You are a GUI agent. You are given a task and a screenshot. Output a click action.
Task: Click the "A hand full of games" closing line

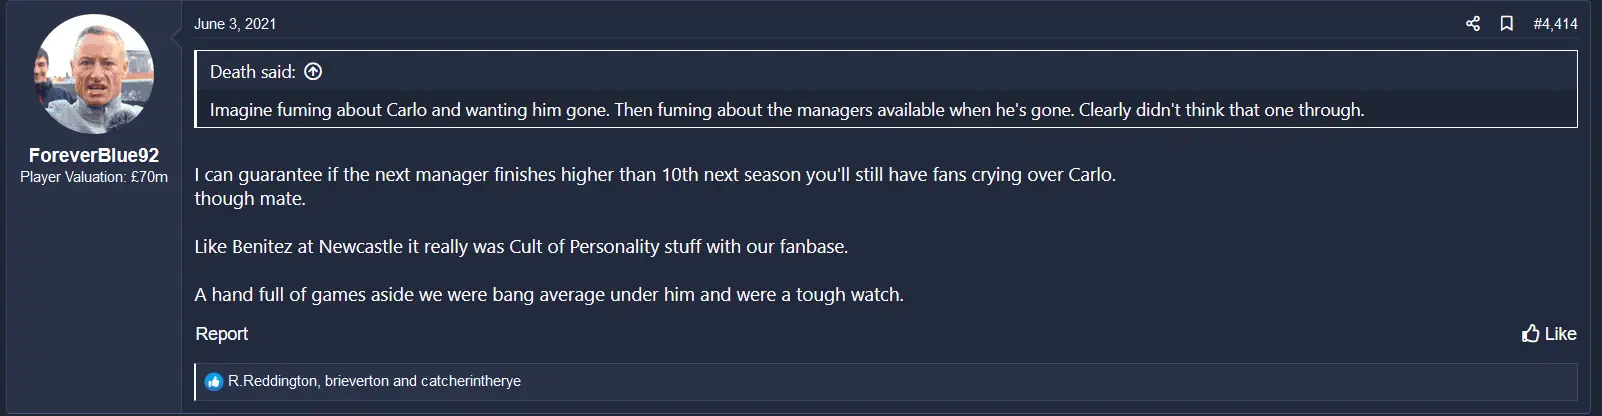tap(548, 295)
